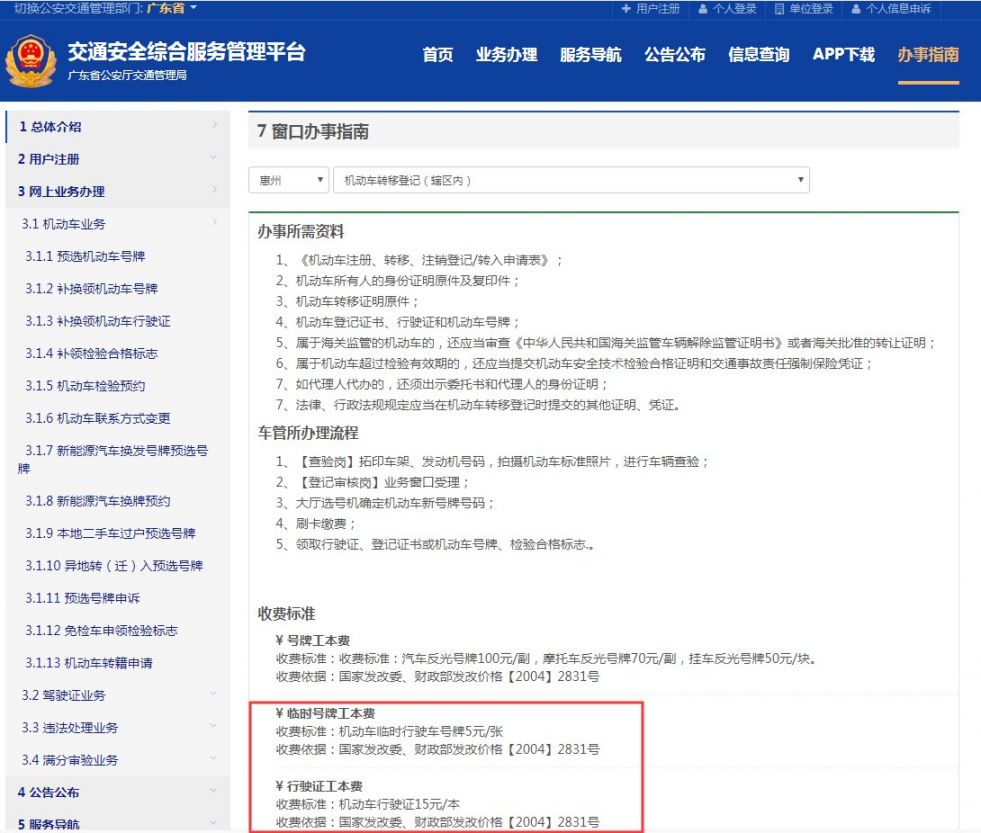Expand 3.2 驾驶证业务 subsection

click(x=118, y=695)
